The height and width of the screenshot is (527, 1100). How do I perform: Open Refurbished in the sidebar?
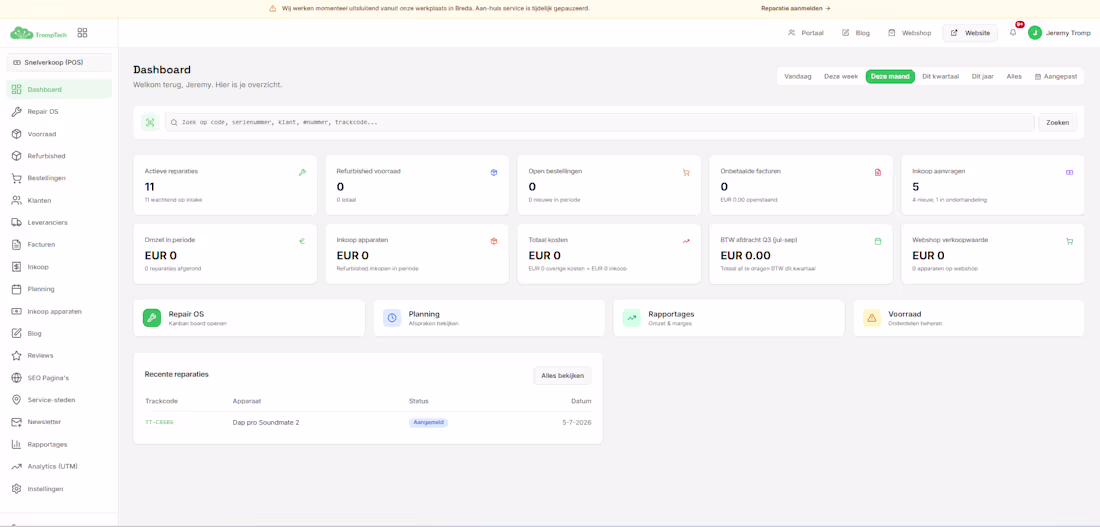[x=59, y=156]
